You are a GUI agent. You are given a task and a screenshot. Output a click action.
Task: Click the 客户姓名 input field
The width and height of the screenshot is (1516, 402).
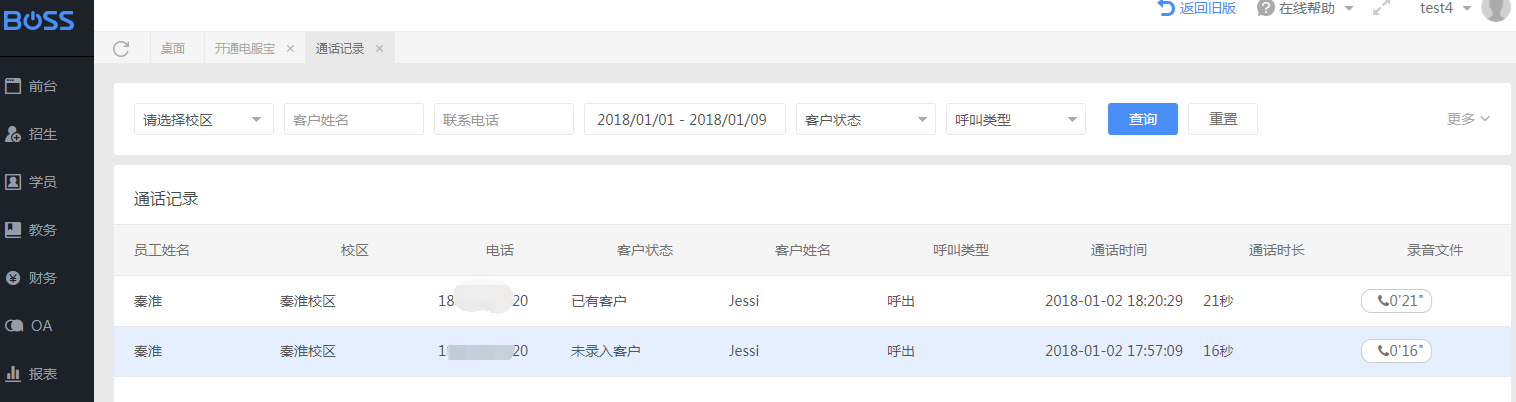coord(354,119)
